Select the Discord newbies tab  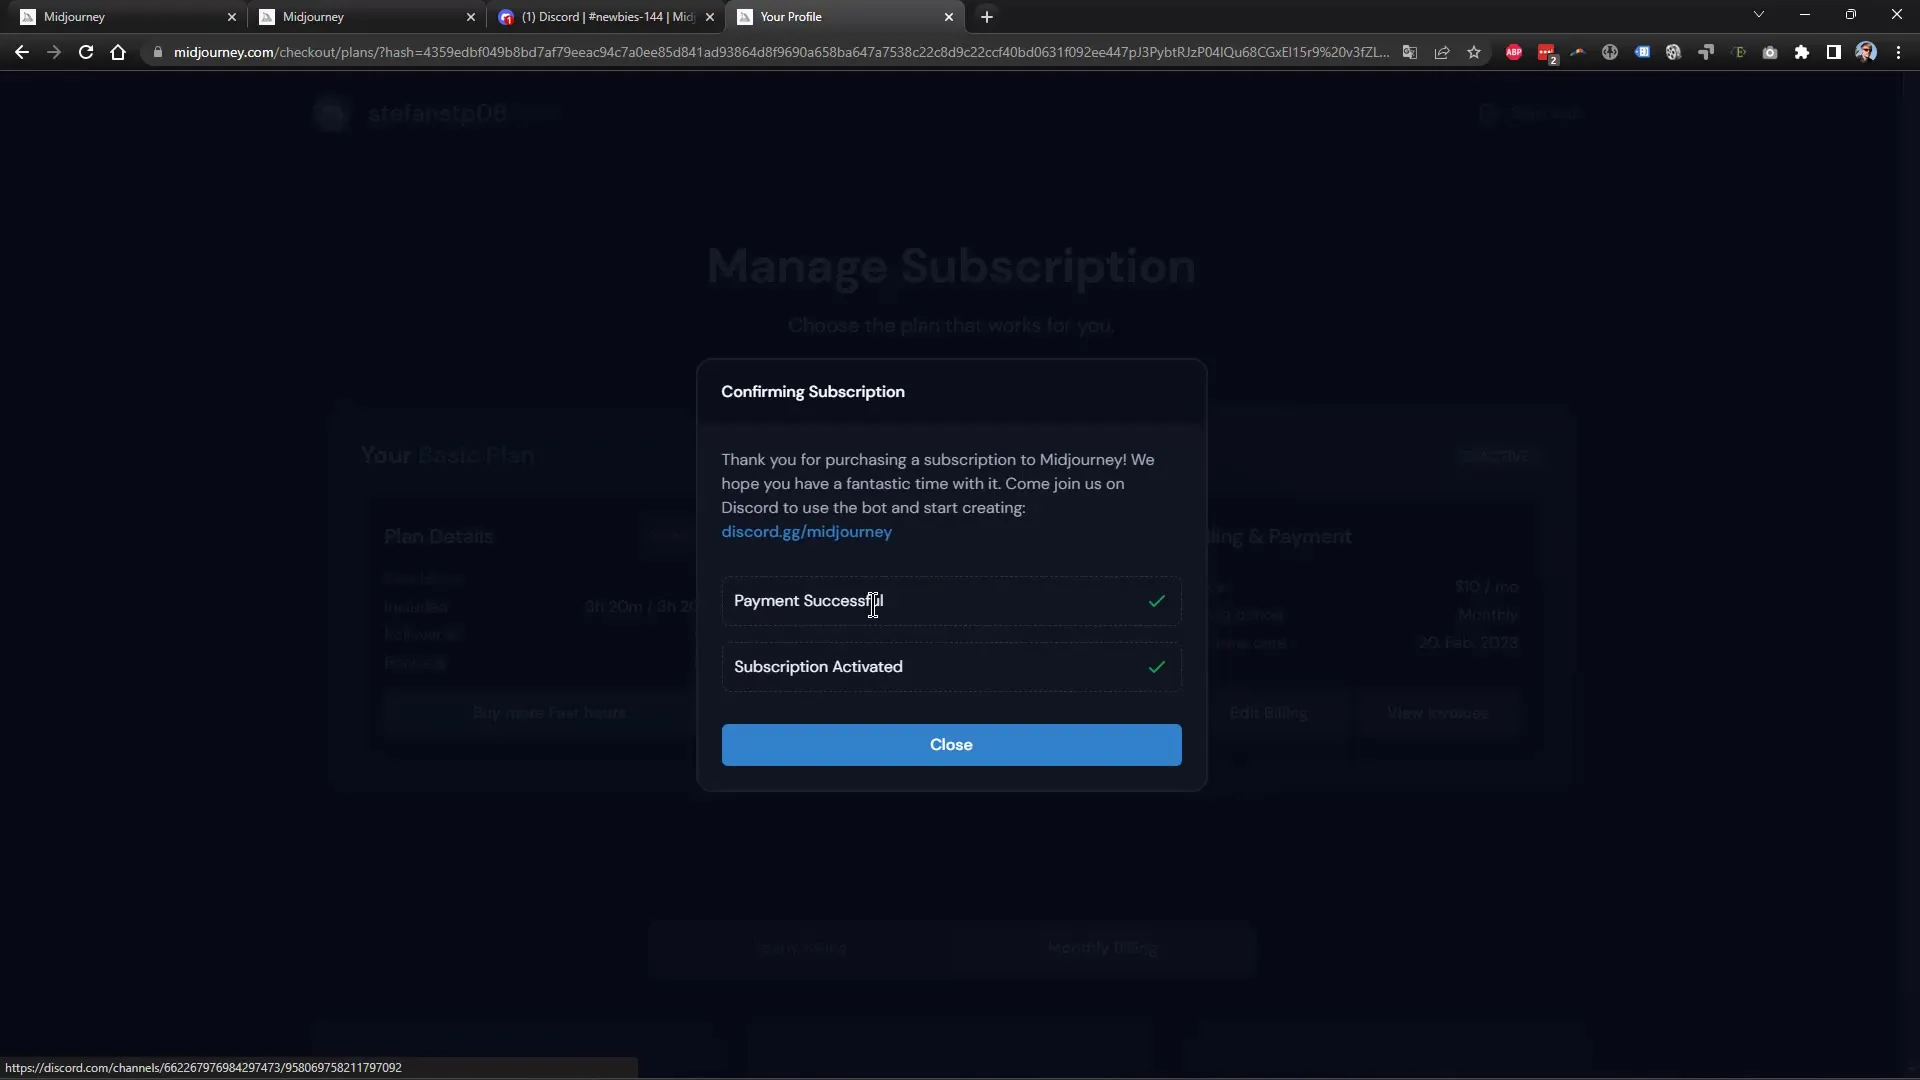point(607,16)
